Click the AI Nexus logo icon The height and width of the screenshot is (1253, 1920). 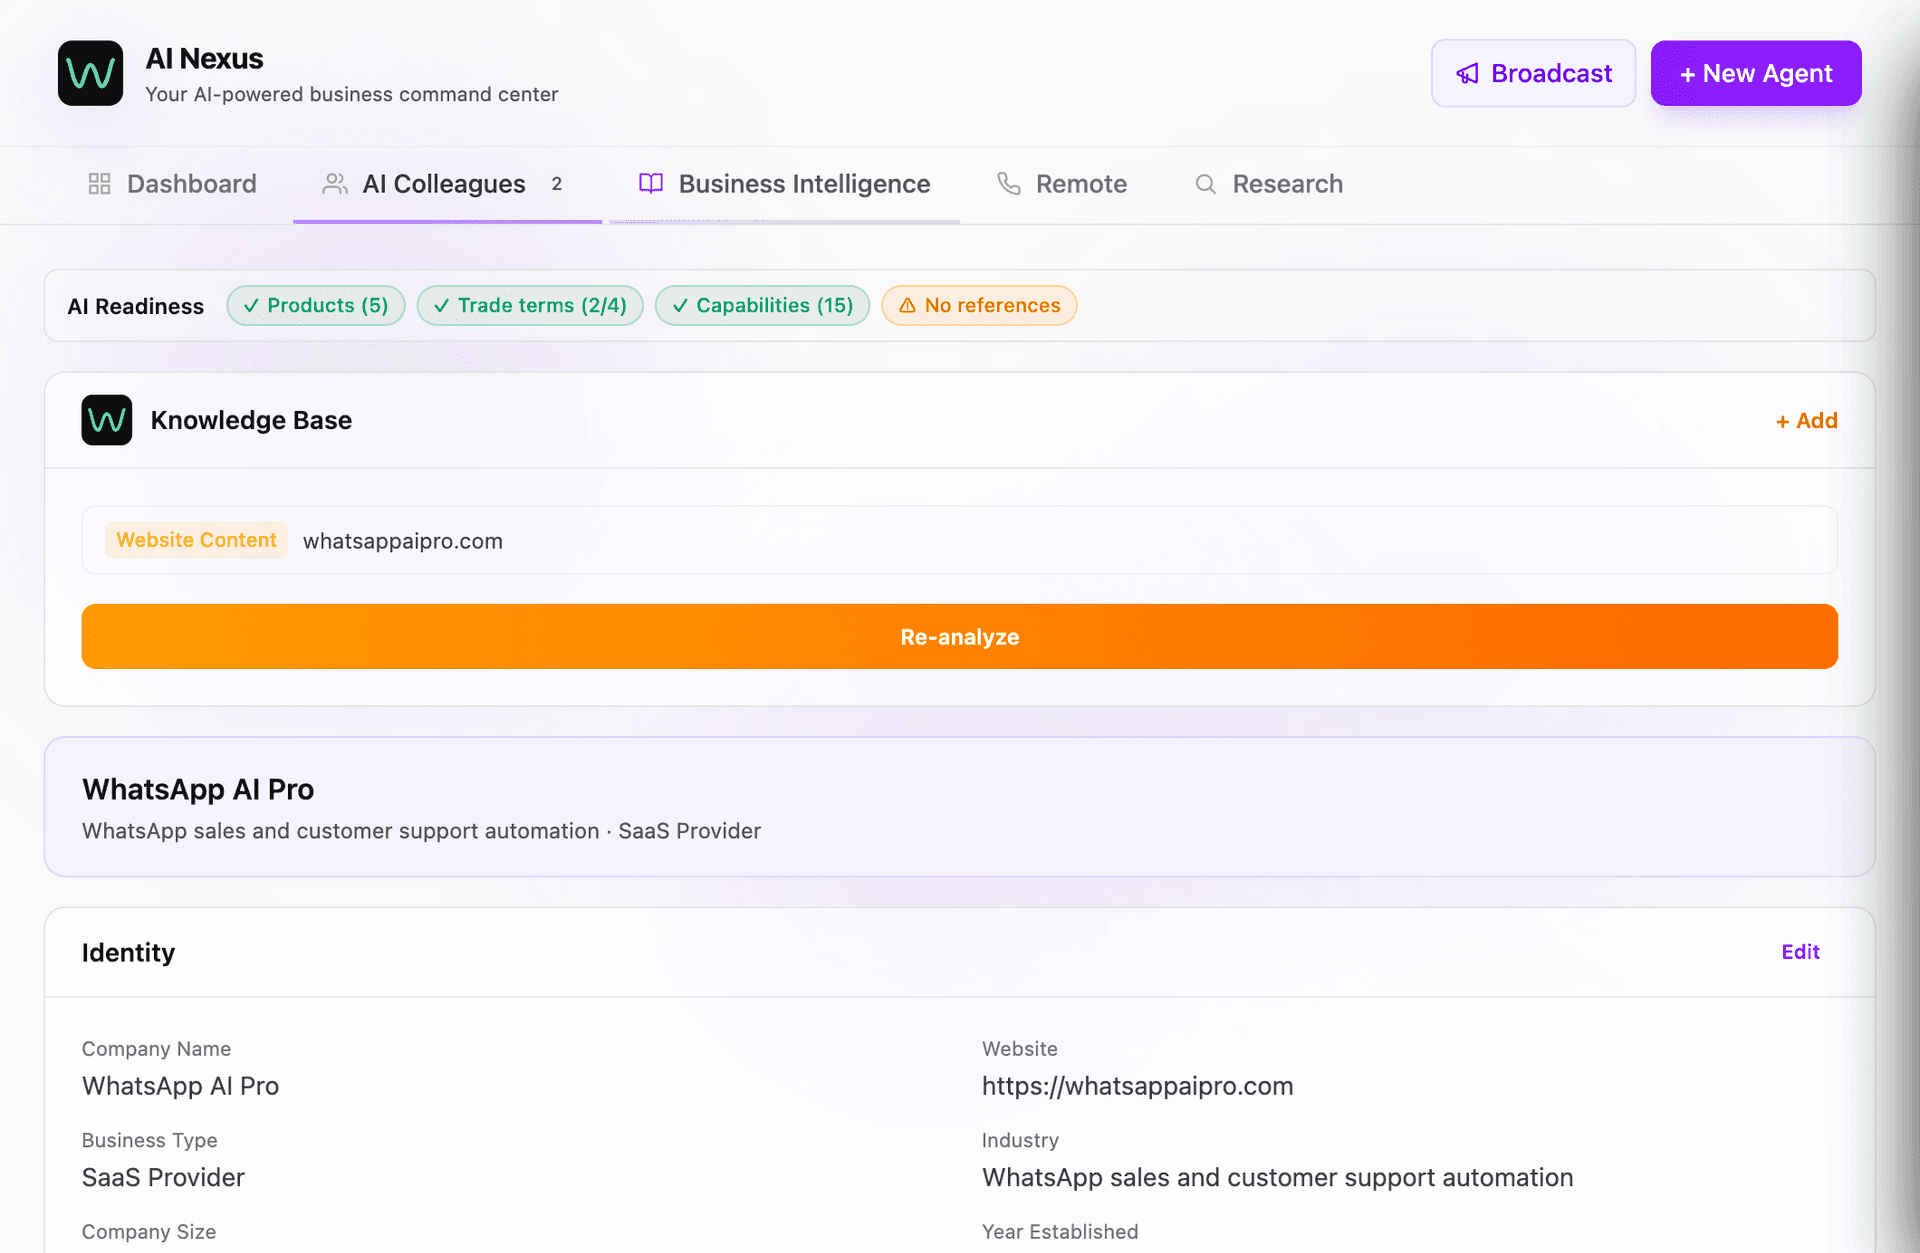click(x=90, y=73)
